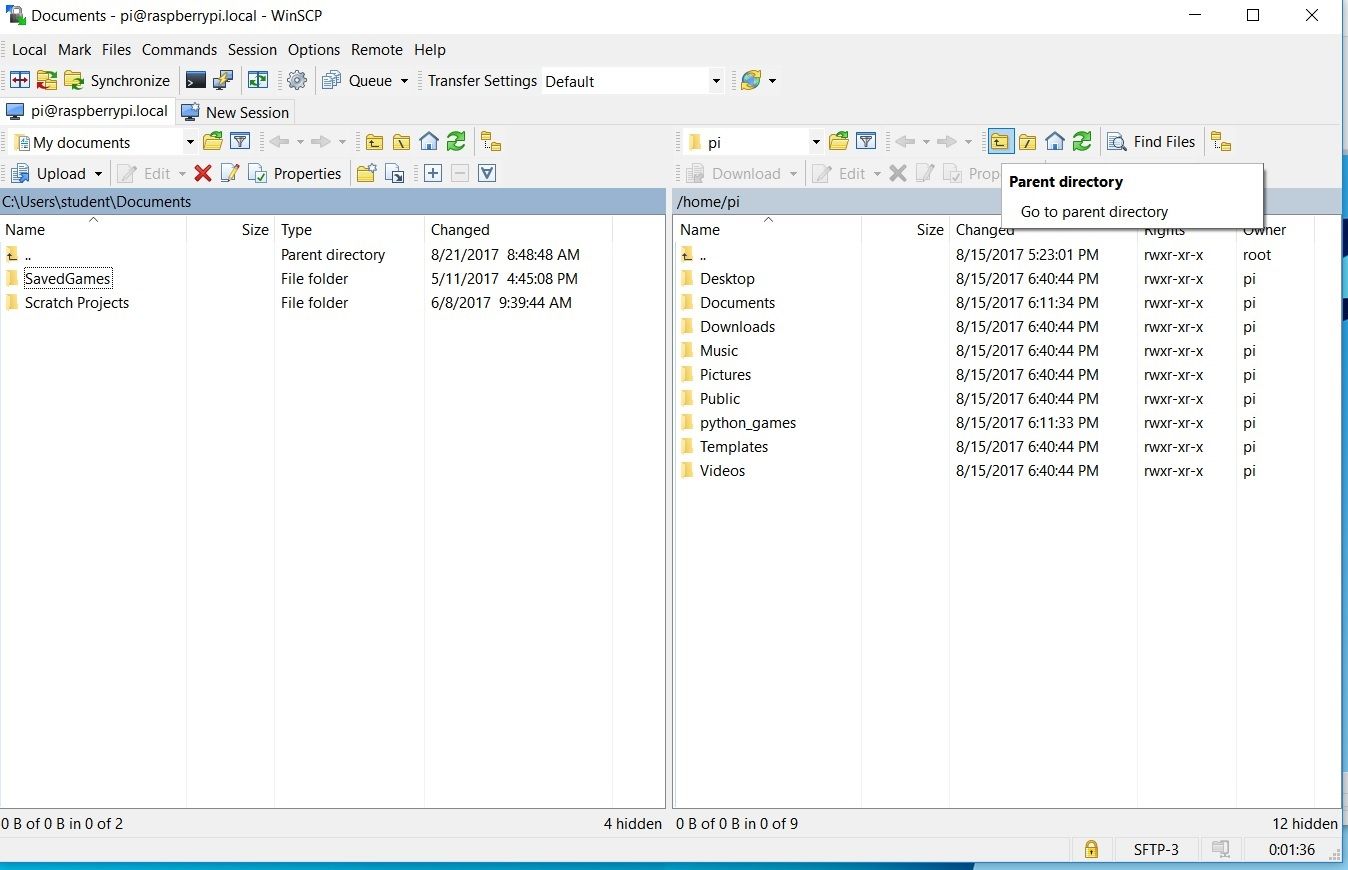Click the Synchronize button
1348x870 pixels.
(x=118, y=80)
